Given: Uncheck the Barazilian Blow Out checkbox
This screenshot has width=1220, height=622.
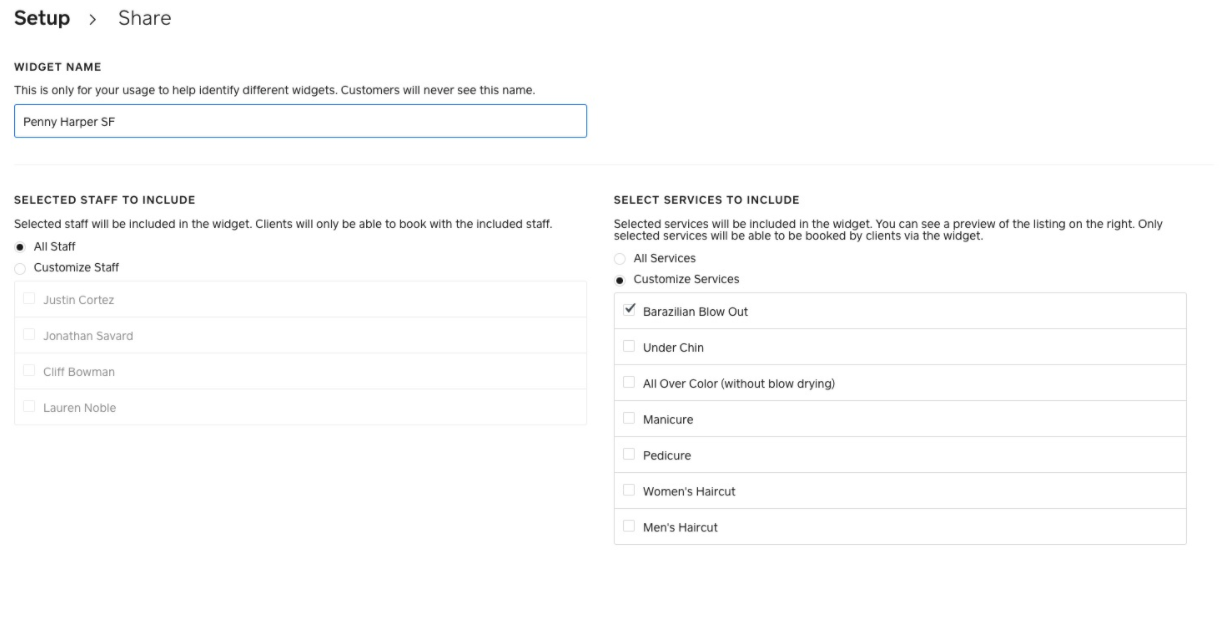Looking at the screenshot, I should [629, 310].
